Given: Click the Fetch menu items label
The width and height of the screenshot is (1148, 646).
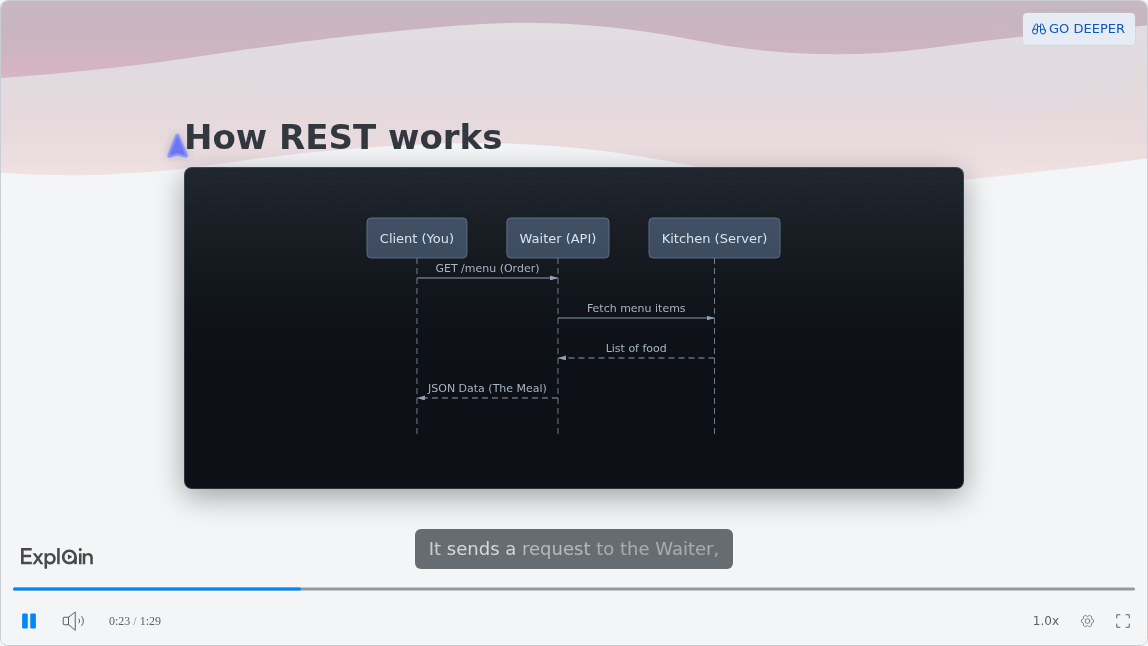Looking at the screenshot, I should coord(636,308).
